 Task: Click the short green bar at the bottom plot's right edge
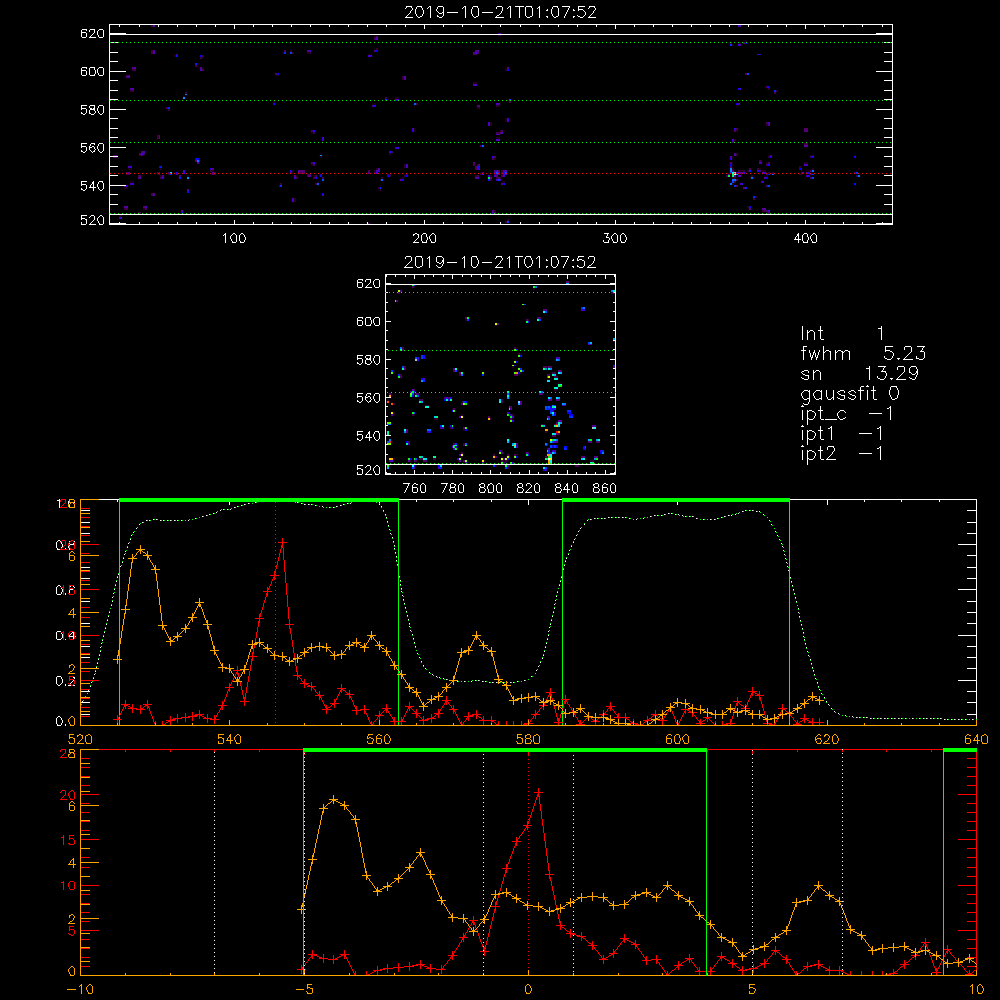pos(960,750)
